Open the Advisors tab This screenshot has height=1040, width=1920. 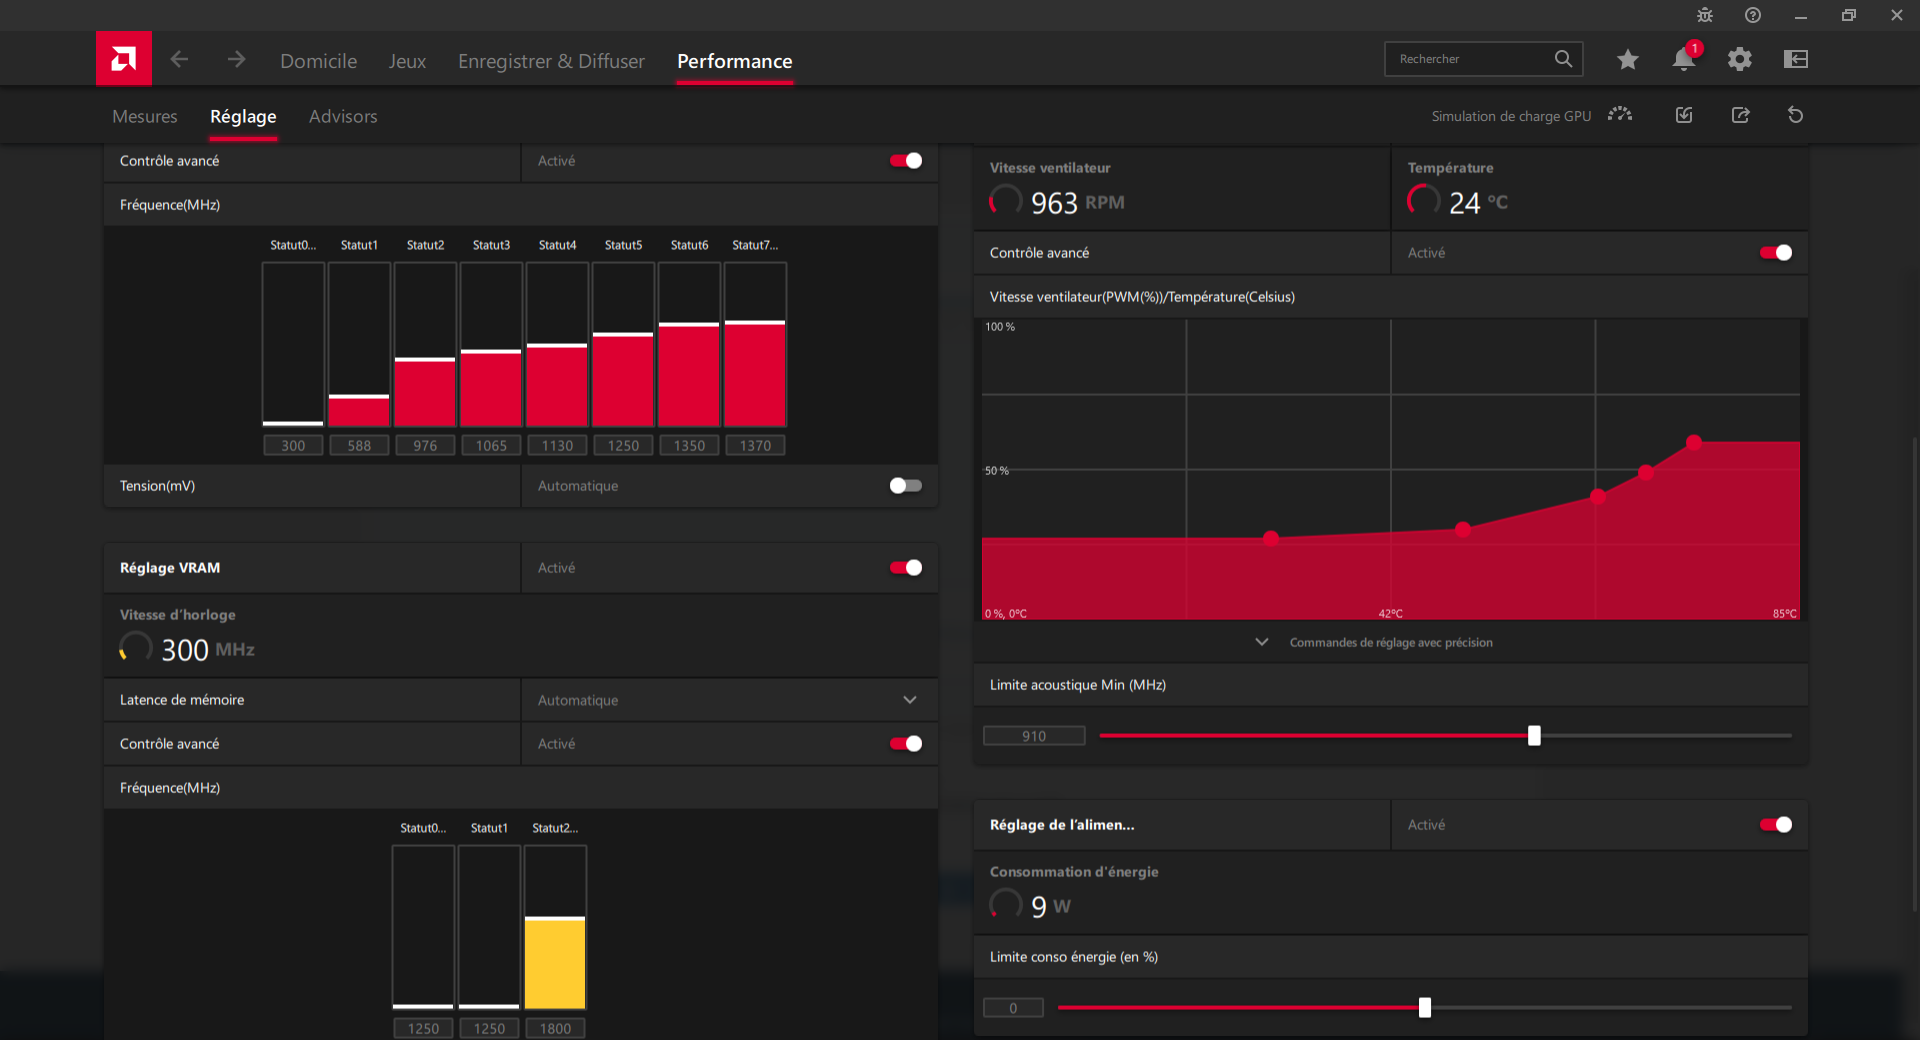(x=343, y=117)
